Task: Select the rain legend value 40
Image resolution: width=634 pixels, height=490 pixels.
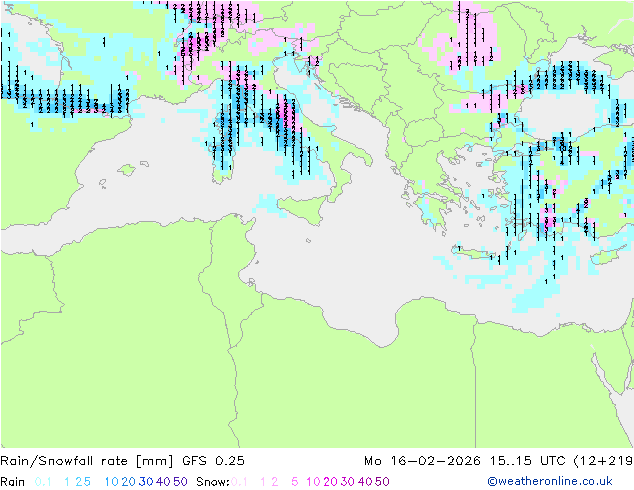Action: [x=163, y=482]
